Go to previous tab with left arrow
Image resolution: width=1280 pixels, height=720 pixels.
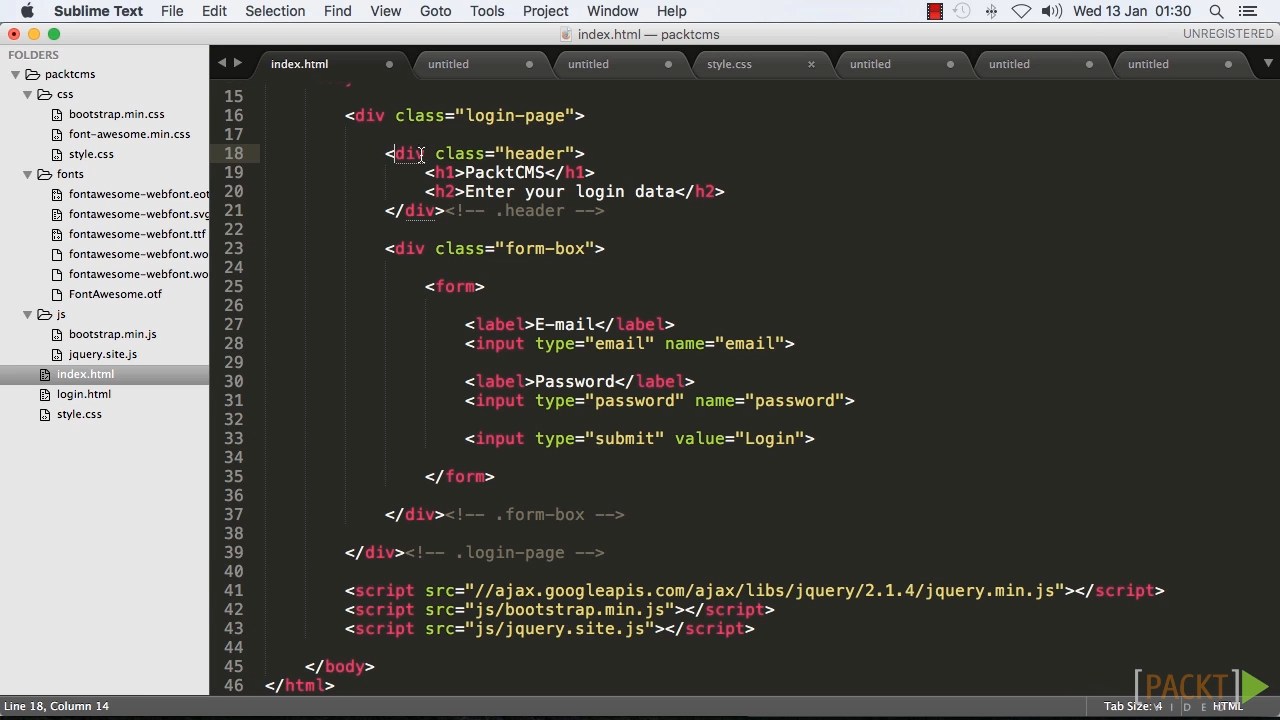click(x=222, y=63)
